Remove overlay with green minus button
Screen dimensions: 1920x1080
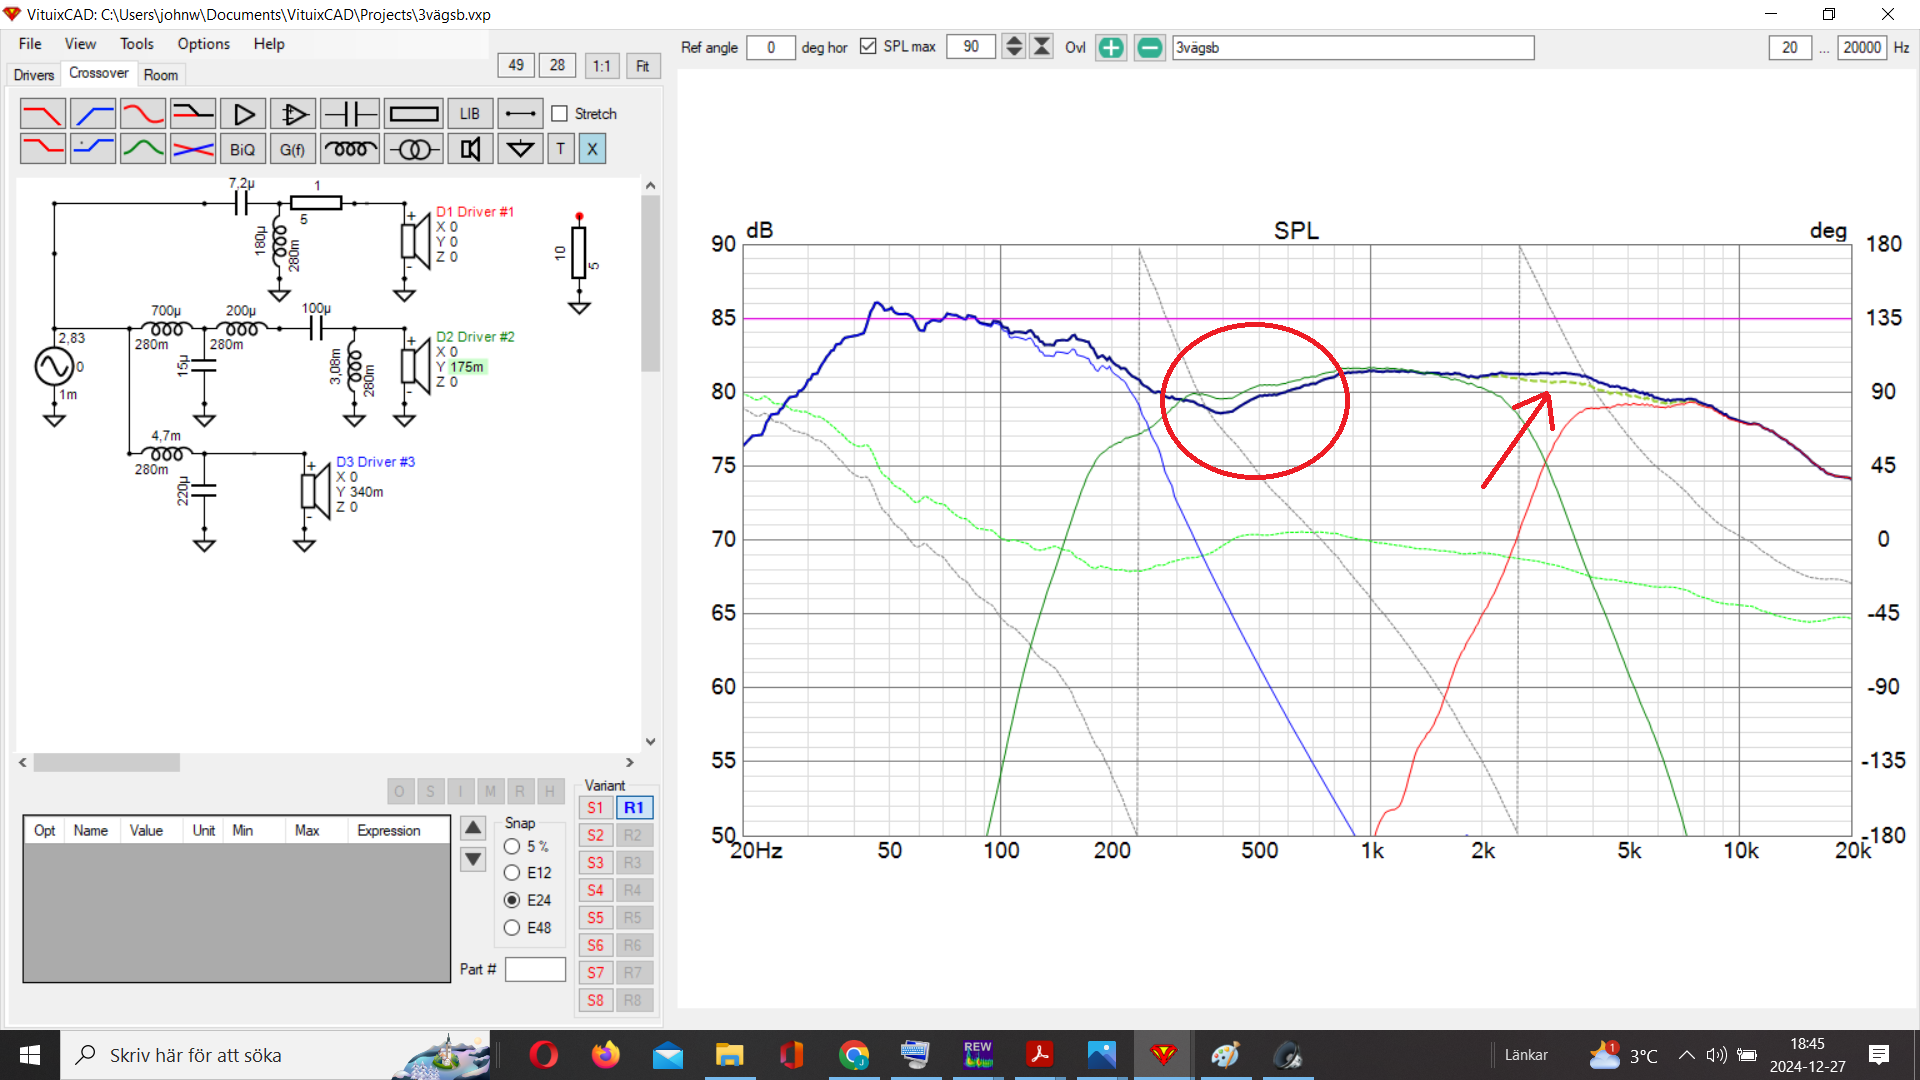pos(1150,47)
